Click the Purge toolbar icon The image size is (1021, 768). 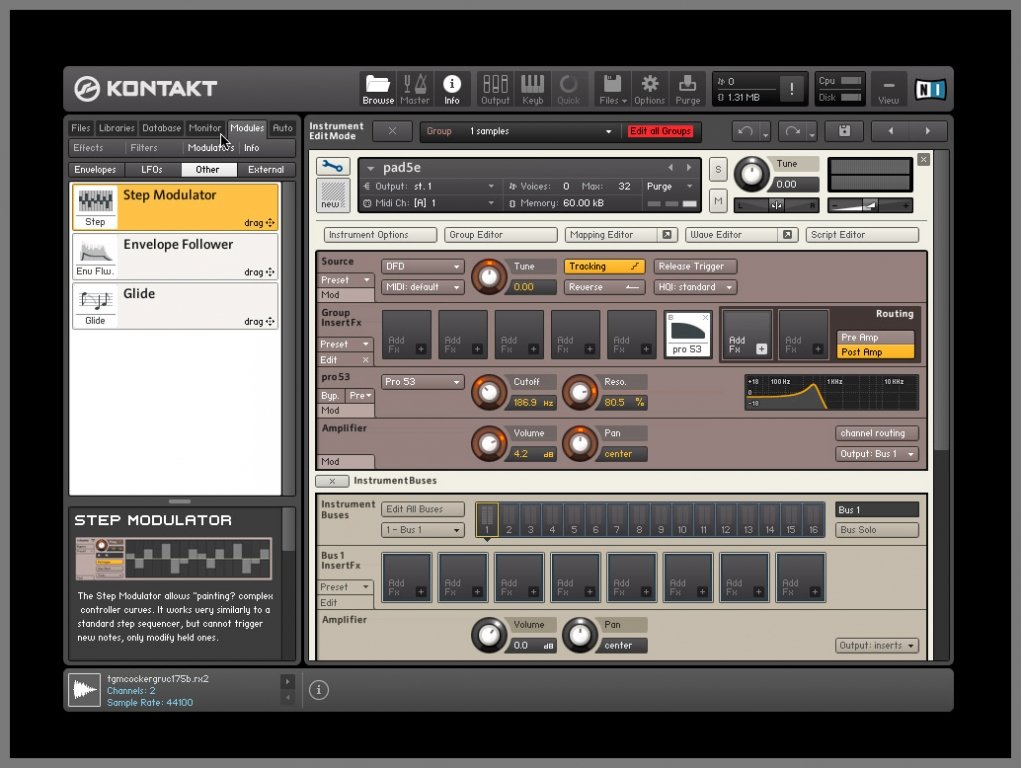688,89
